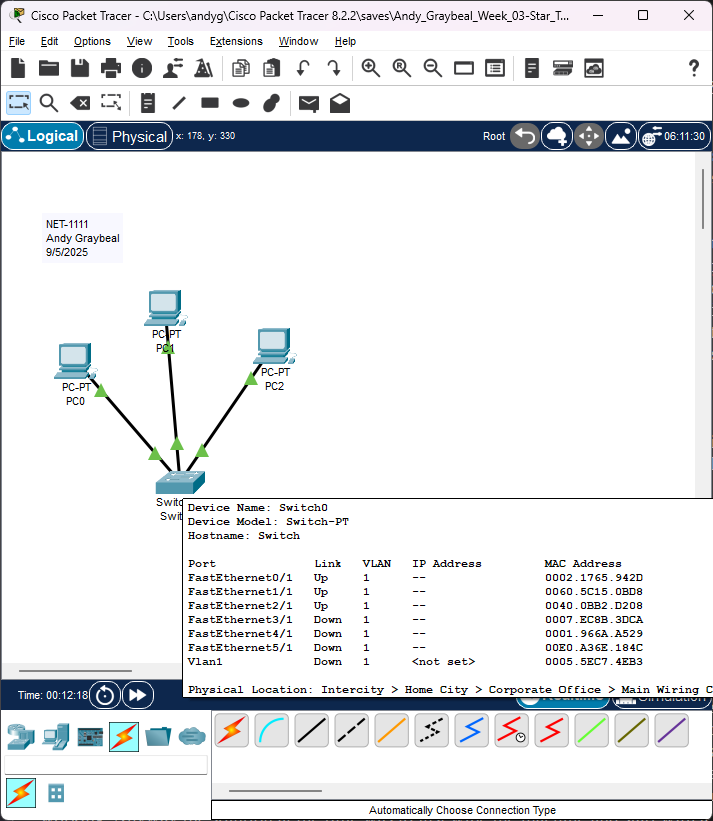Open the Tools menu

(181, 41)
